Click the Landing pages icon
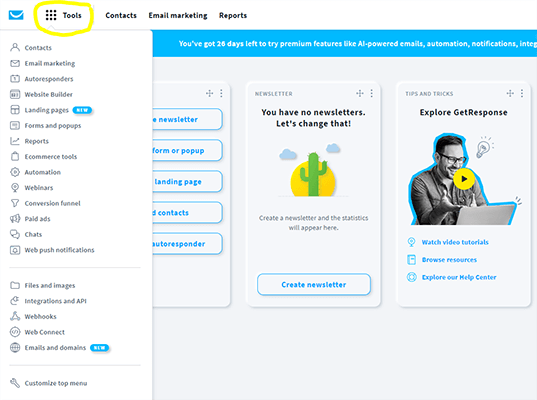 [15, 110]
